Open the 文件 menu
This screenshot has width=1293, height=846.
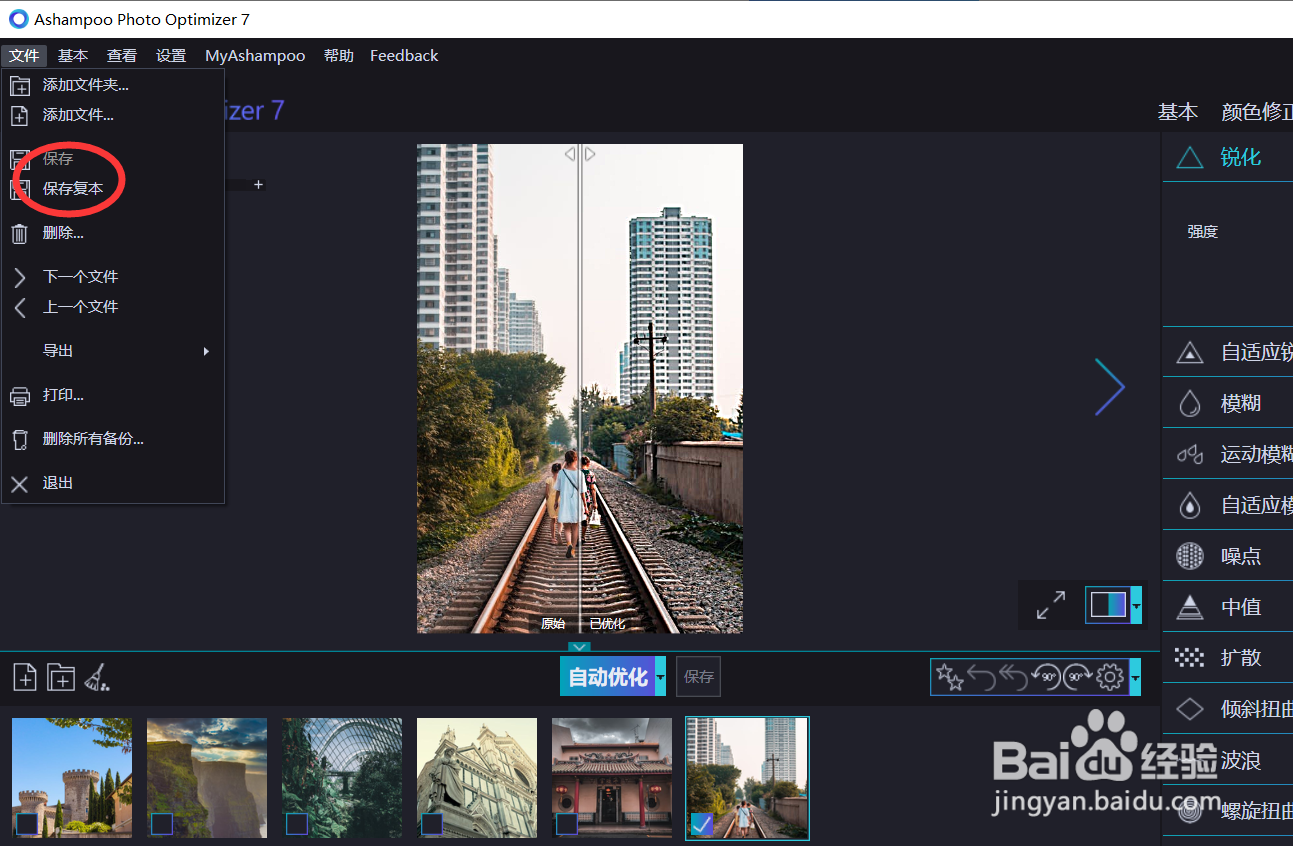24,56
